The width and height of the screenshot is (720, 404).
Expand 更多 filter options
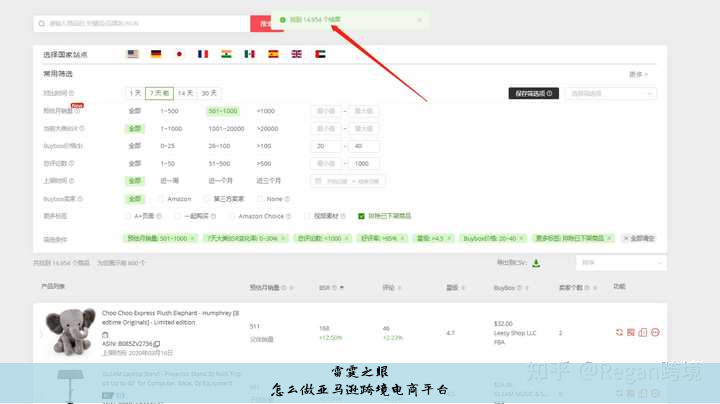click(x=638, y=74)
